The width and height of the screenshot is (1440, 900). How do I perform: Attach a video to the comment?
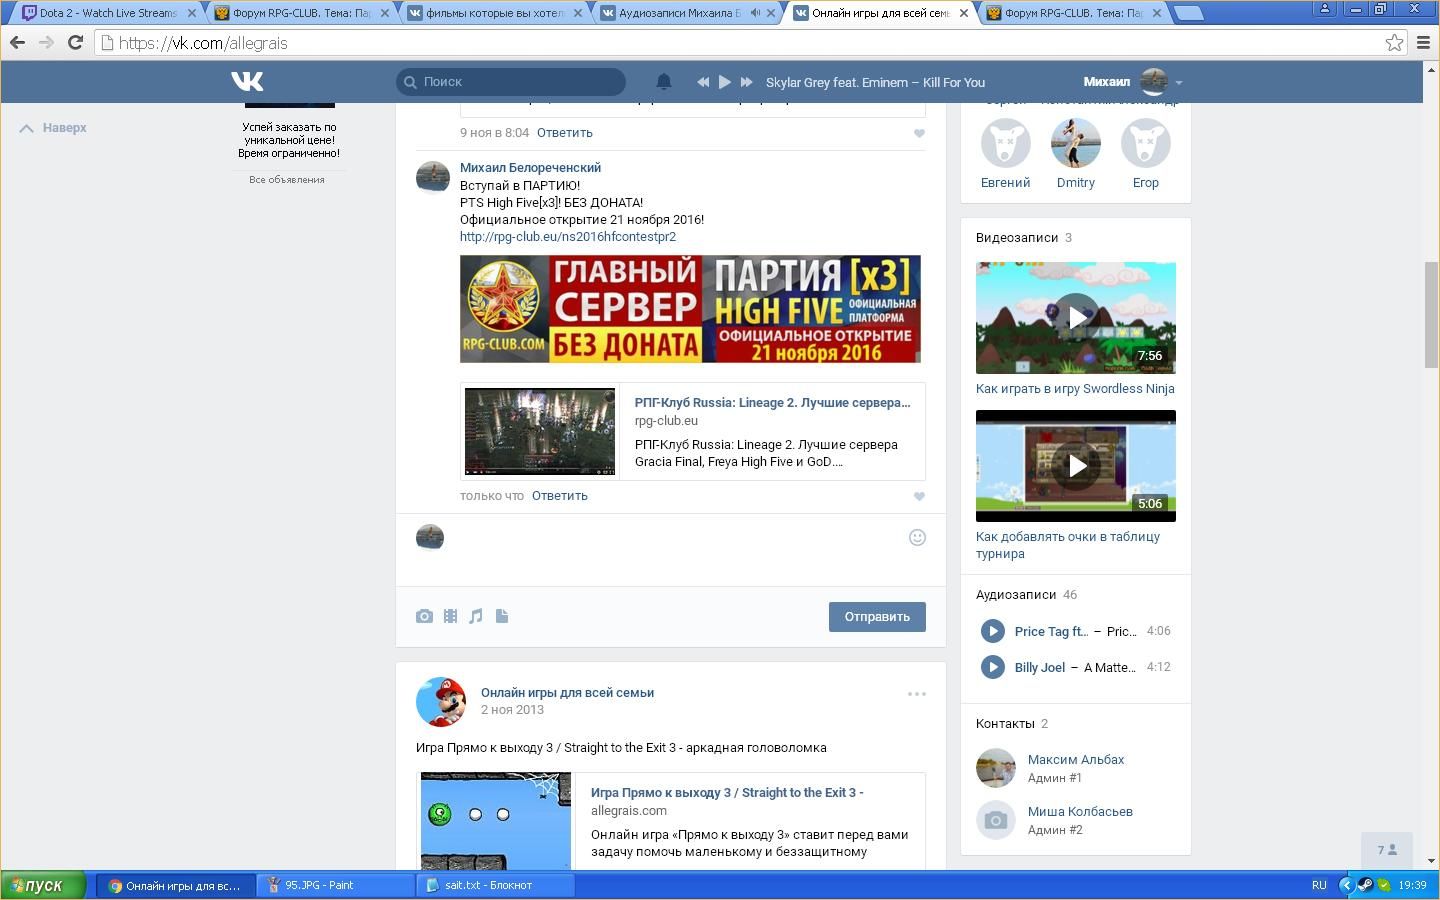coord(450,617)
